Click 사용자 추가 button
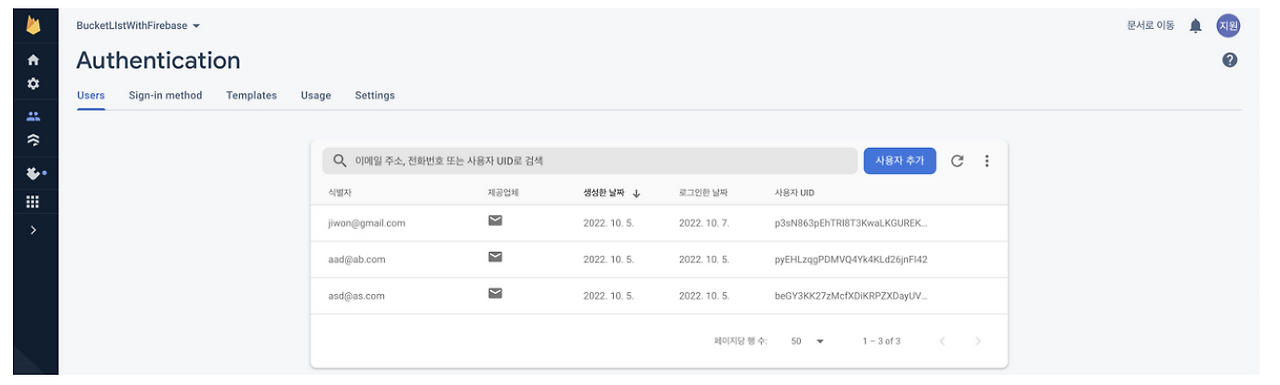This screenshot has width=1280, height=385. coord(900,161)
